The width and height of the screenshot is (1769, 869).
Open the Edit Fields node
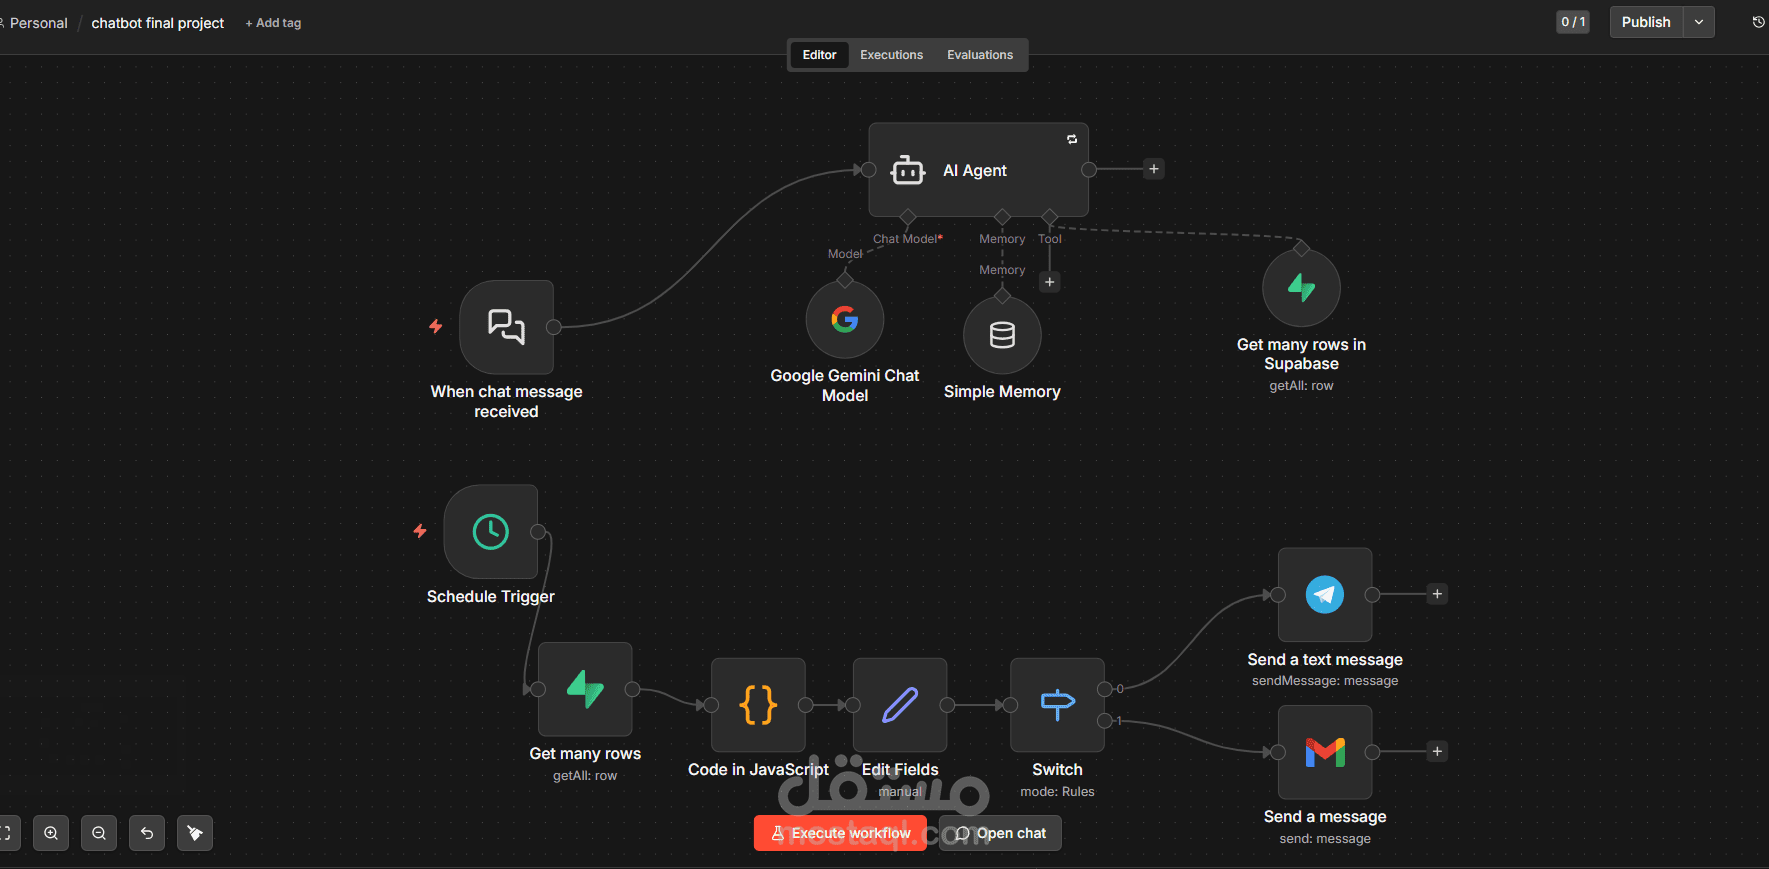coord(900,705)
